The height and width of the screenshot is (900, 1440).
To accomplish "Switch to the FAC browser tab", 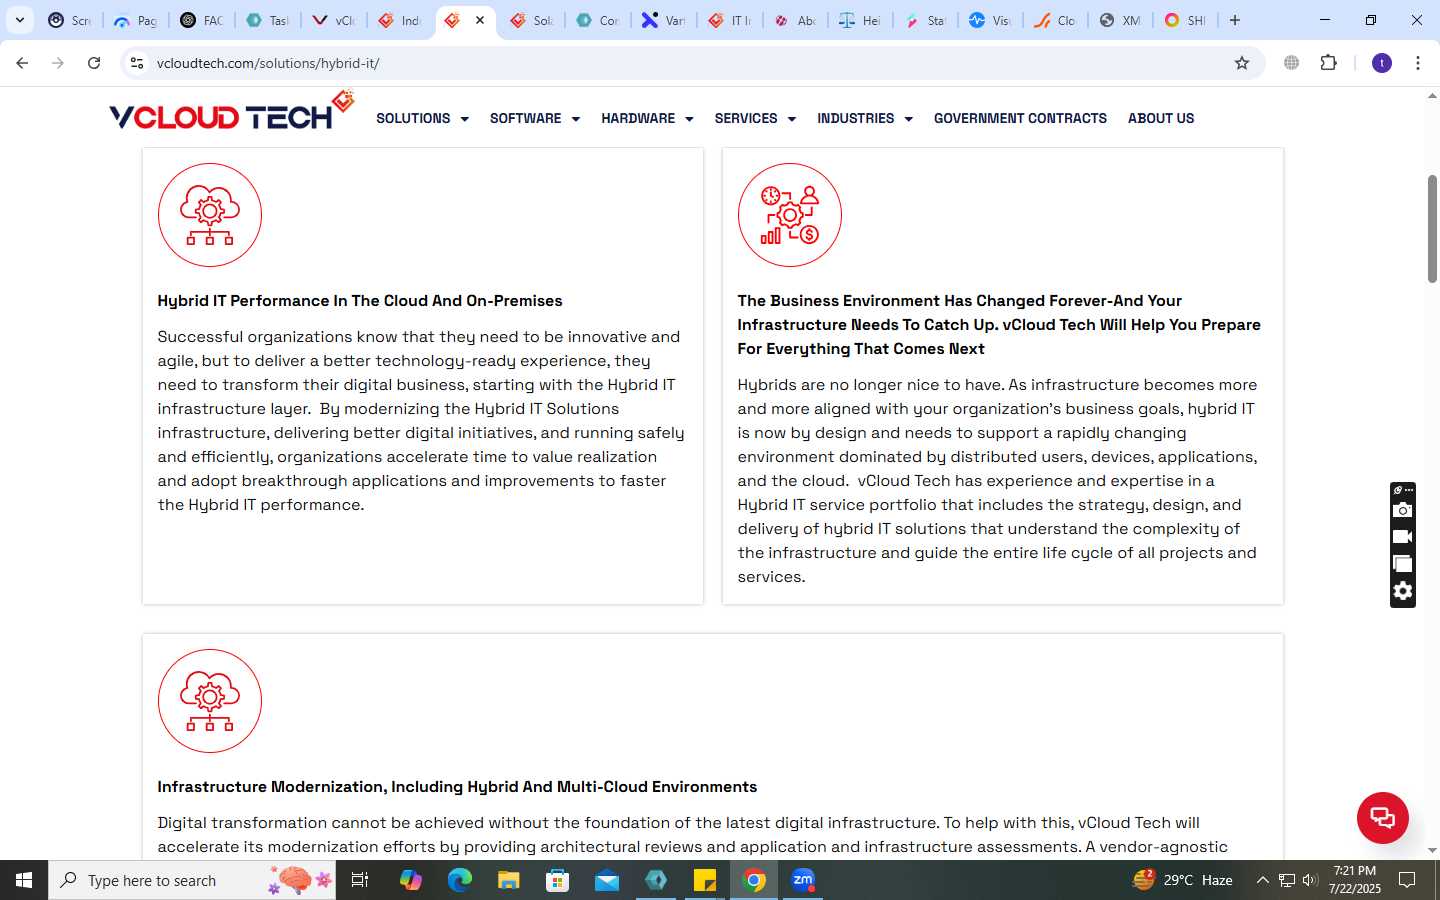I will (201, 20).
